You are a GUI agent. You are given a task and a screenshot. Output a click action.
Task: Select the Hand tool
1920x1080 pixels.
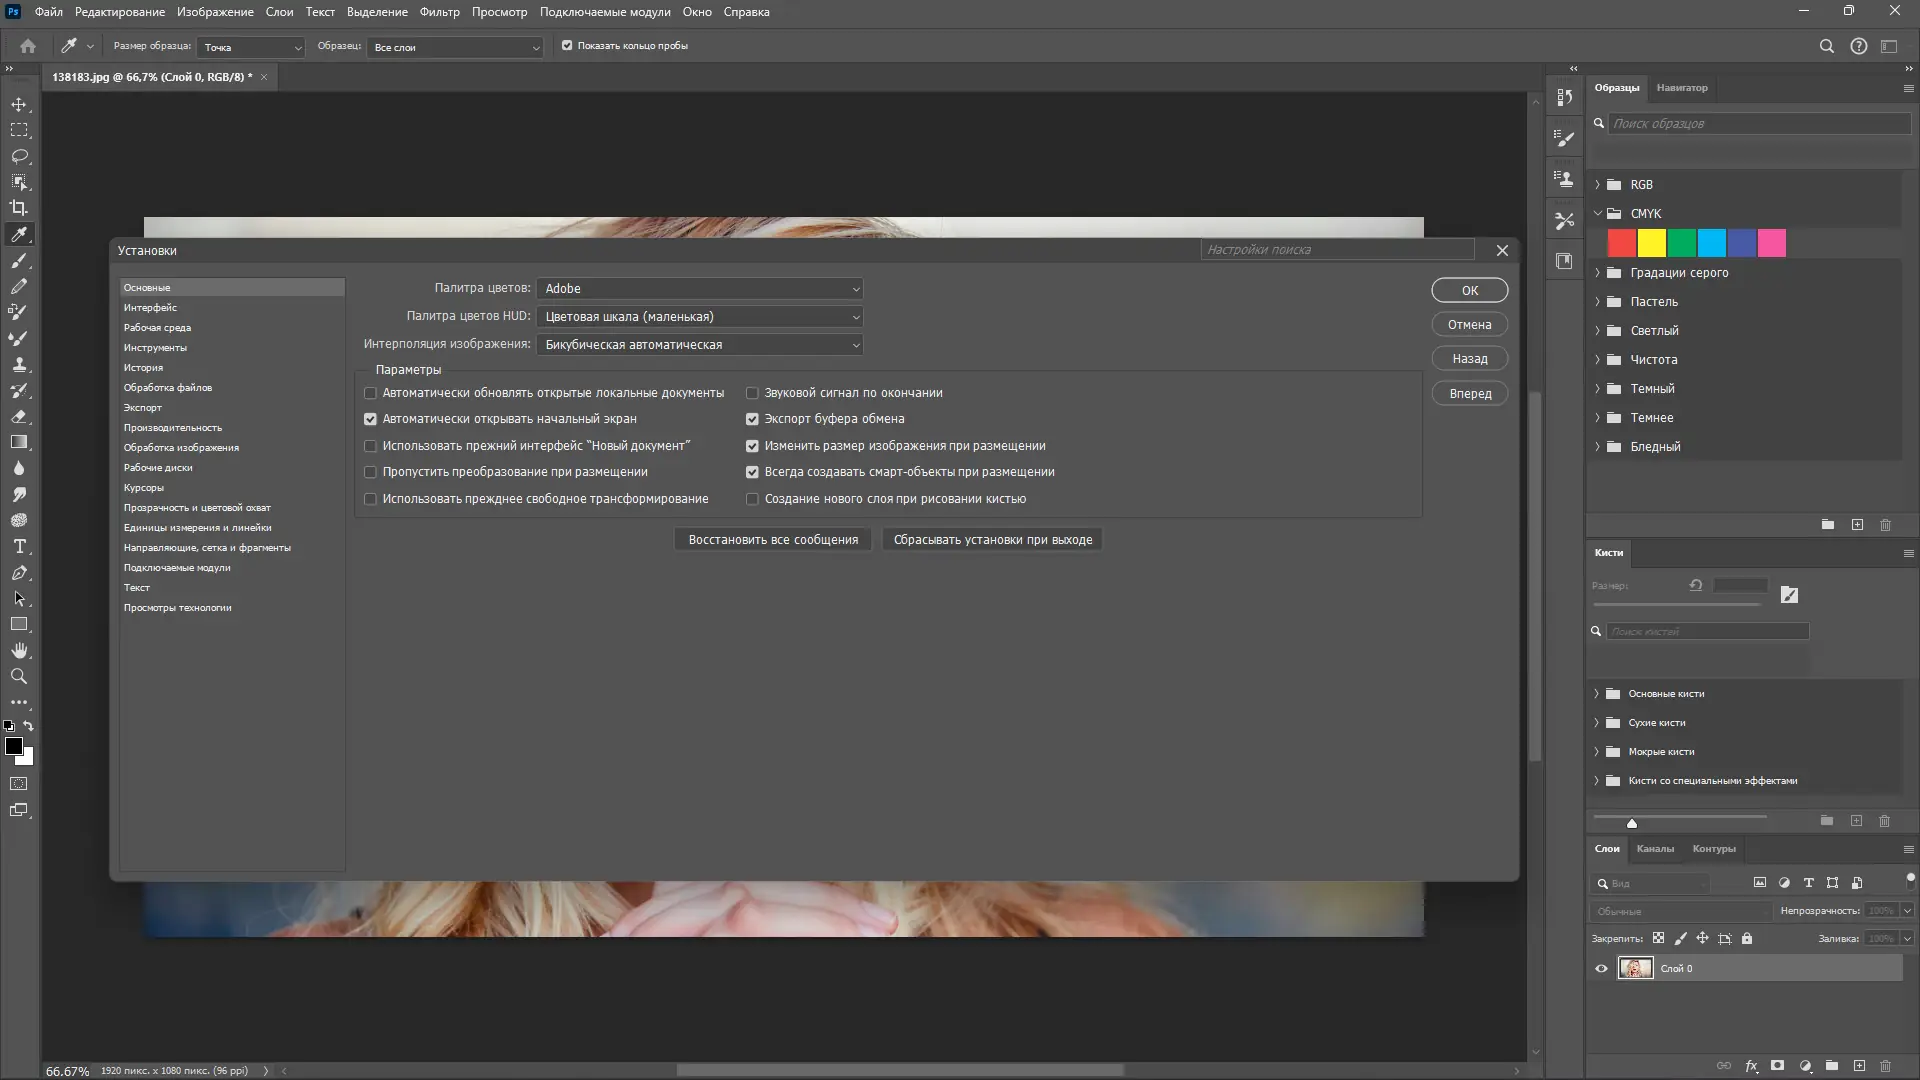(x=19, y=651)
